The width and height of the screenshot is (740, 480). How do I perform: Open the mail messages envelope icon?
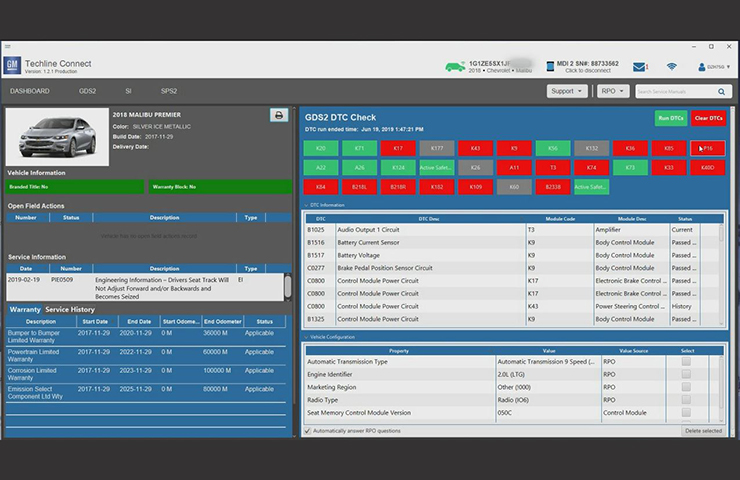pyautogui.click(x=639, y=67)
